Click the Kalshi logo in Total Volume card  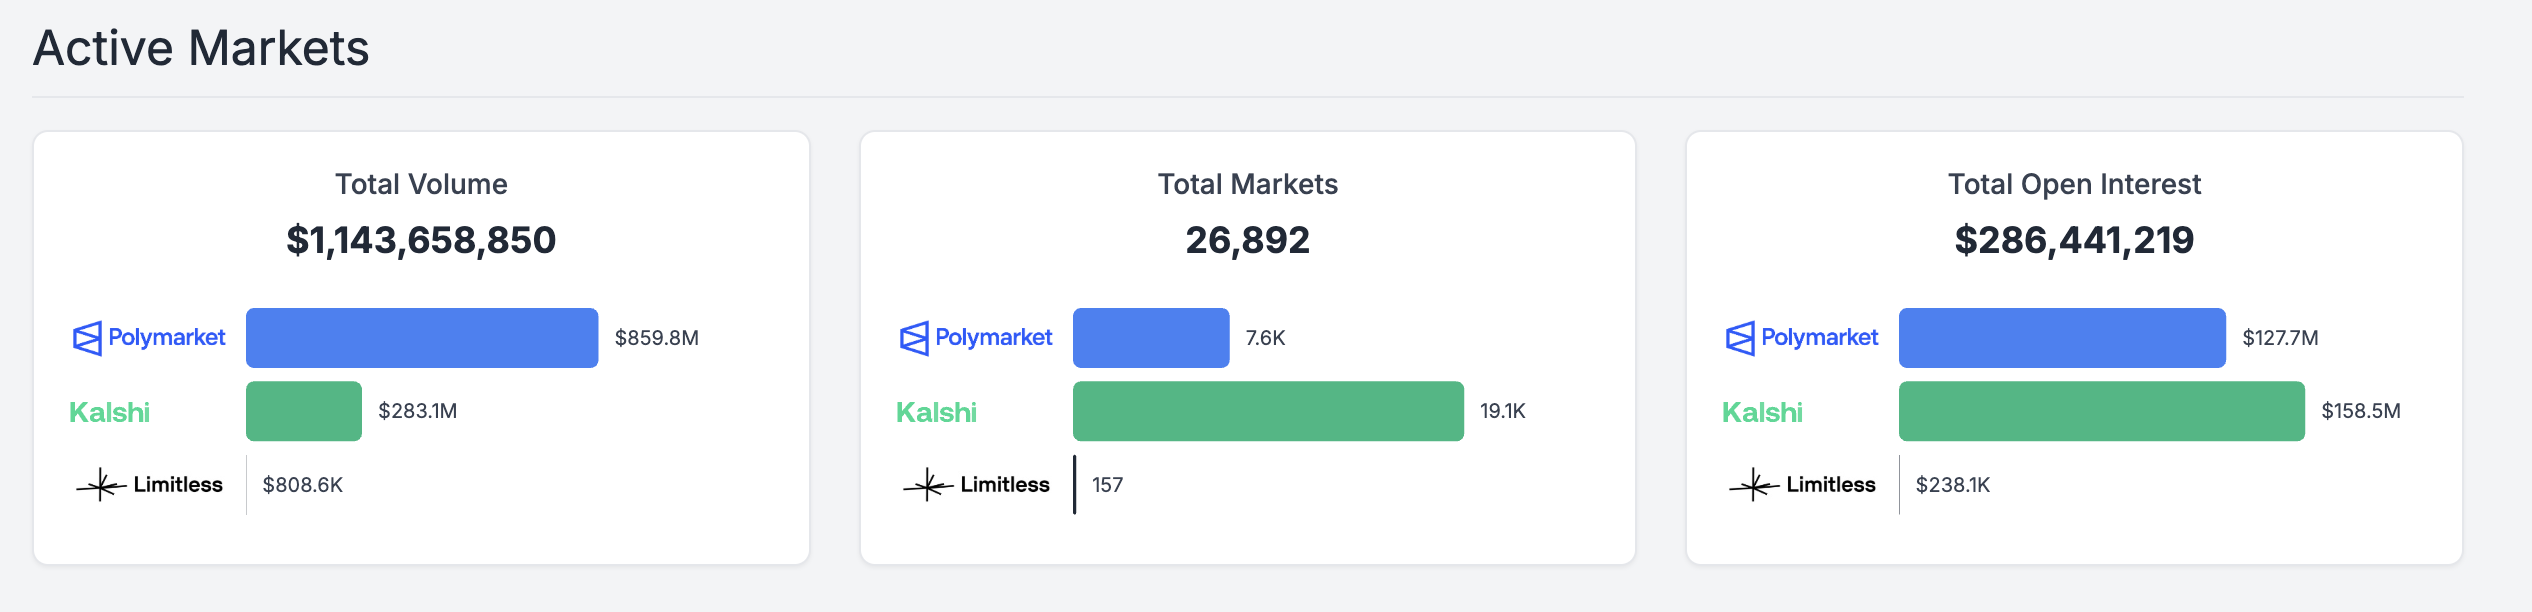pos(109,412)
